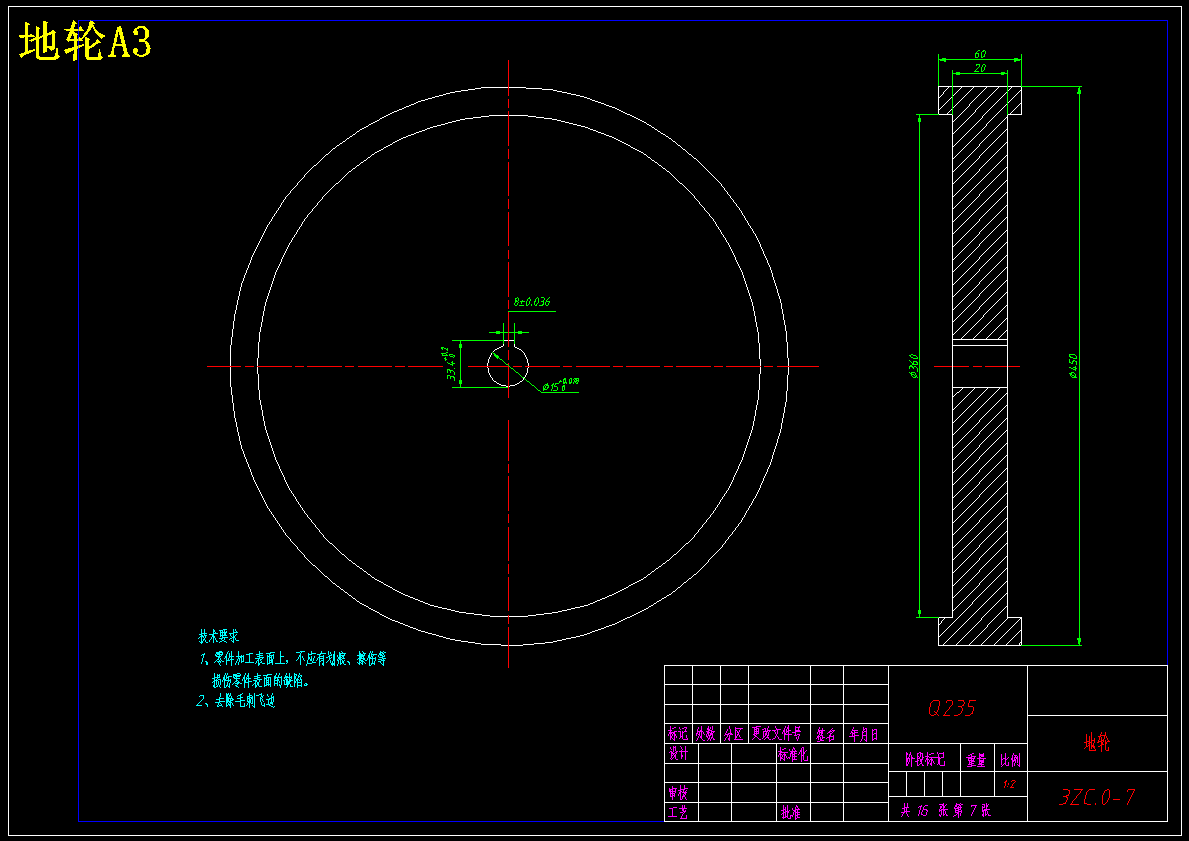This screenshot has width=1189, height=841.
Task: Click the 'ø450' diameter dimension label
Action: [1073, 366]
